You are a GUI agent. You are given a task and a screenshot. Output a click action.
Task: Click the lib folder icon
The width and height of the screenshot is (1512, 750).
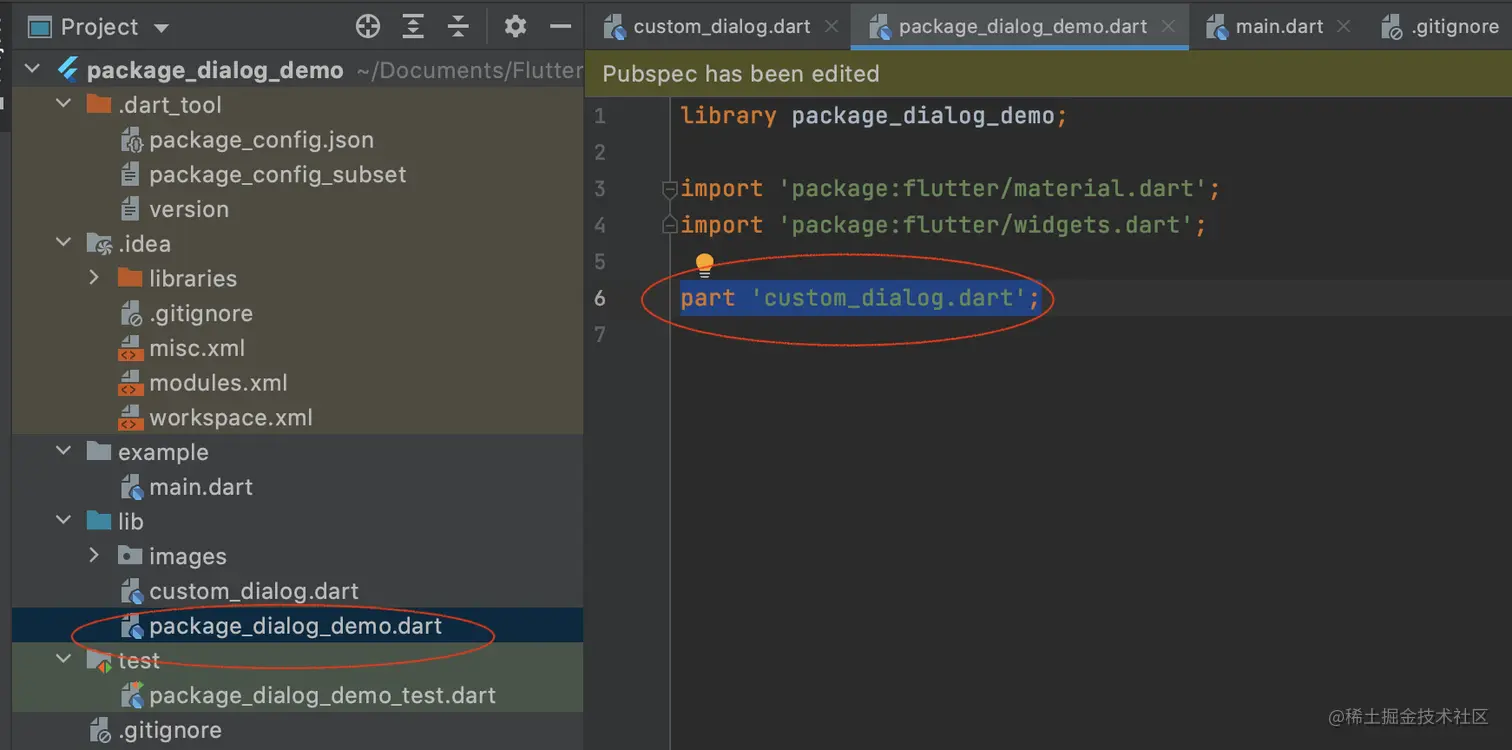click(x=99, y=520)
